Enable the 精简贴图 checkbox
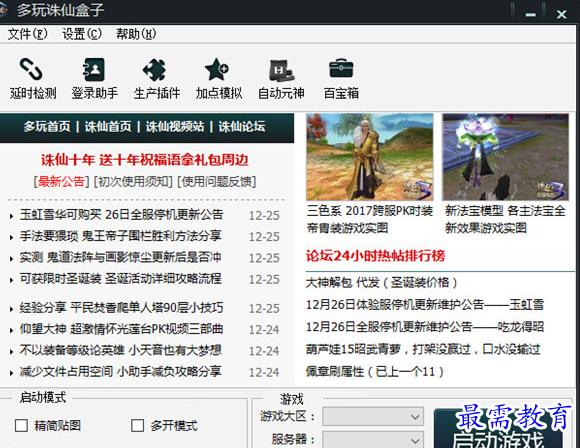 pos(21,425)
